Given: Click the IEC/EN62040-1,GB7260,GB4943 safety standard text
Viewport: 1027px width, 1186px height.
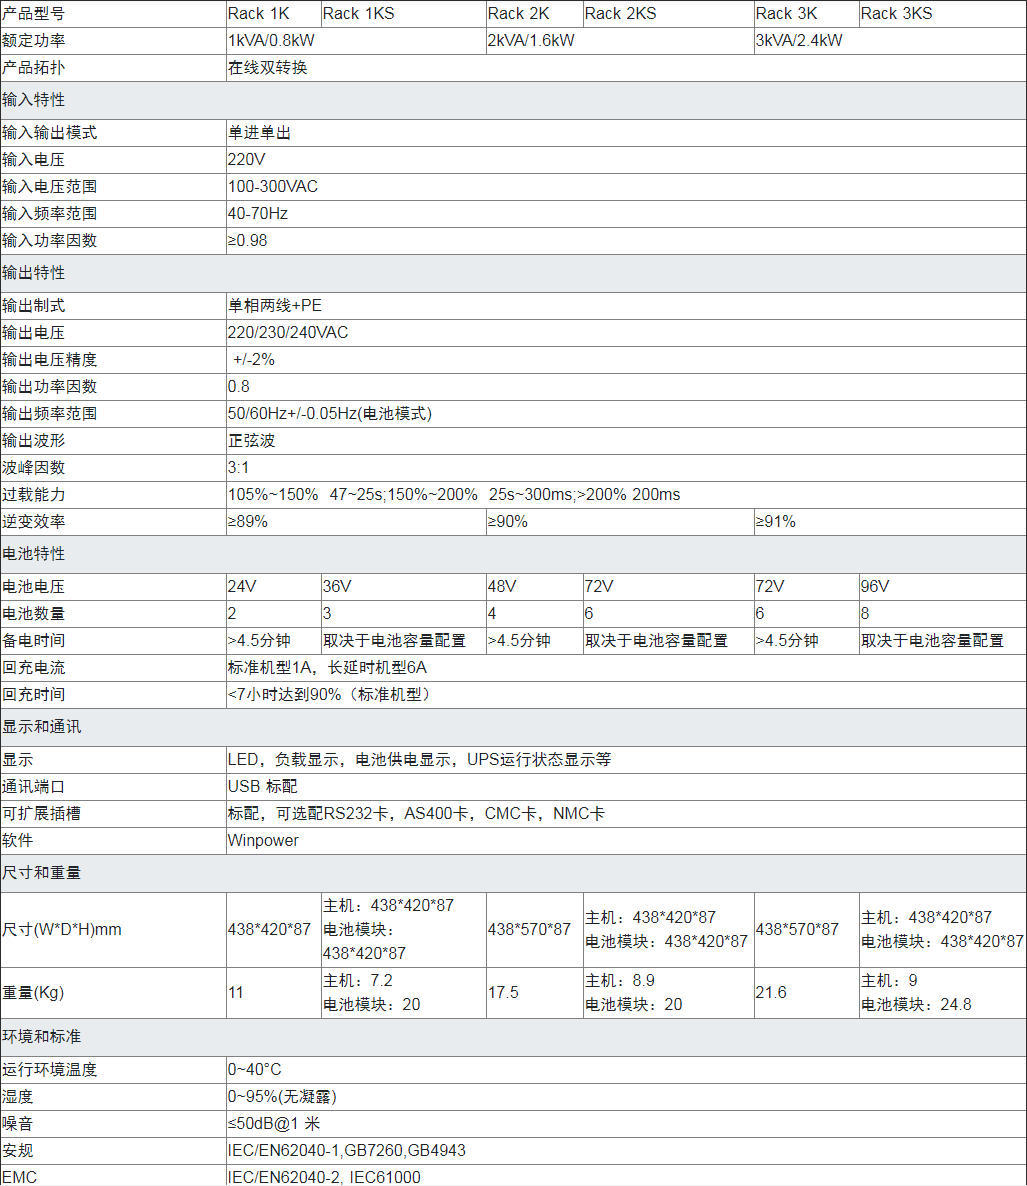Looking at the screenshot, I should (347, 1150).
